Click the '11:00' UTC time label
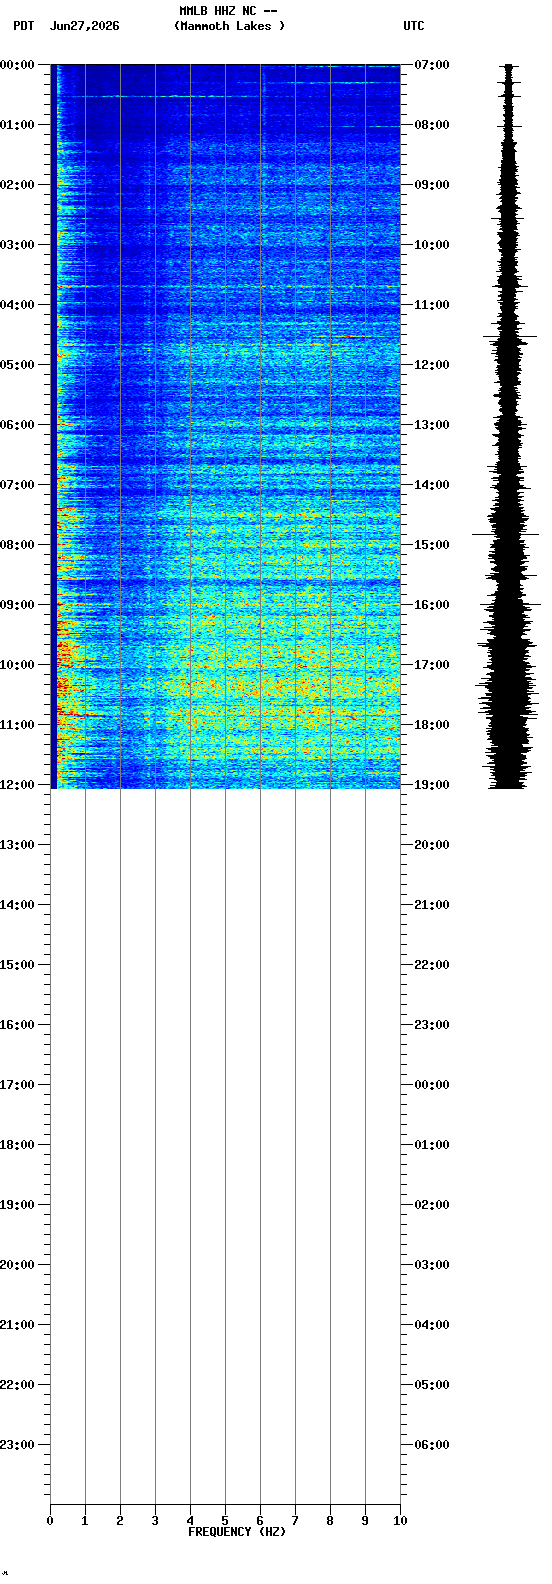The image size is (552, 1584). 432,305
